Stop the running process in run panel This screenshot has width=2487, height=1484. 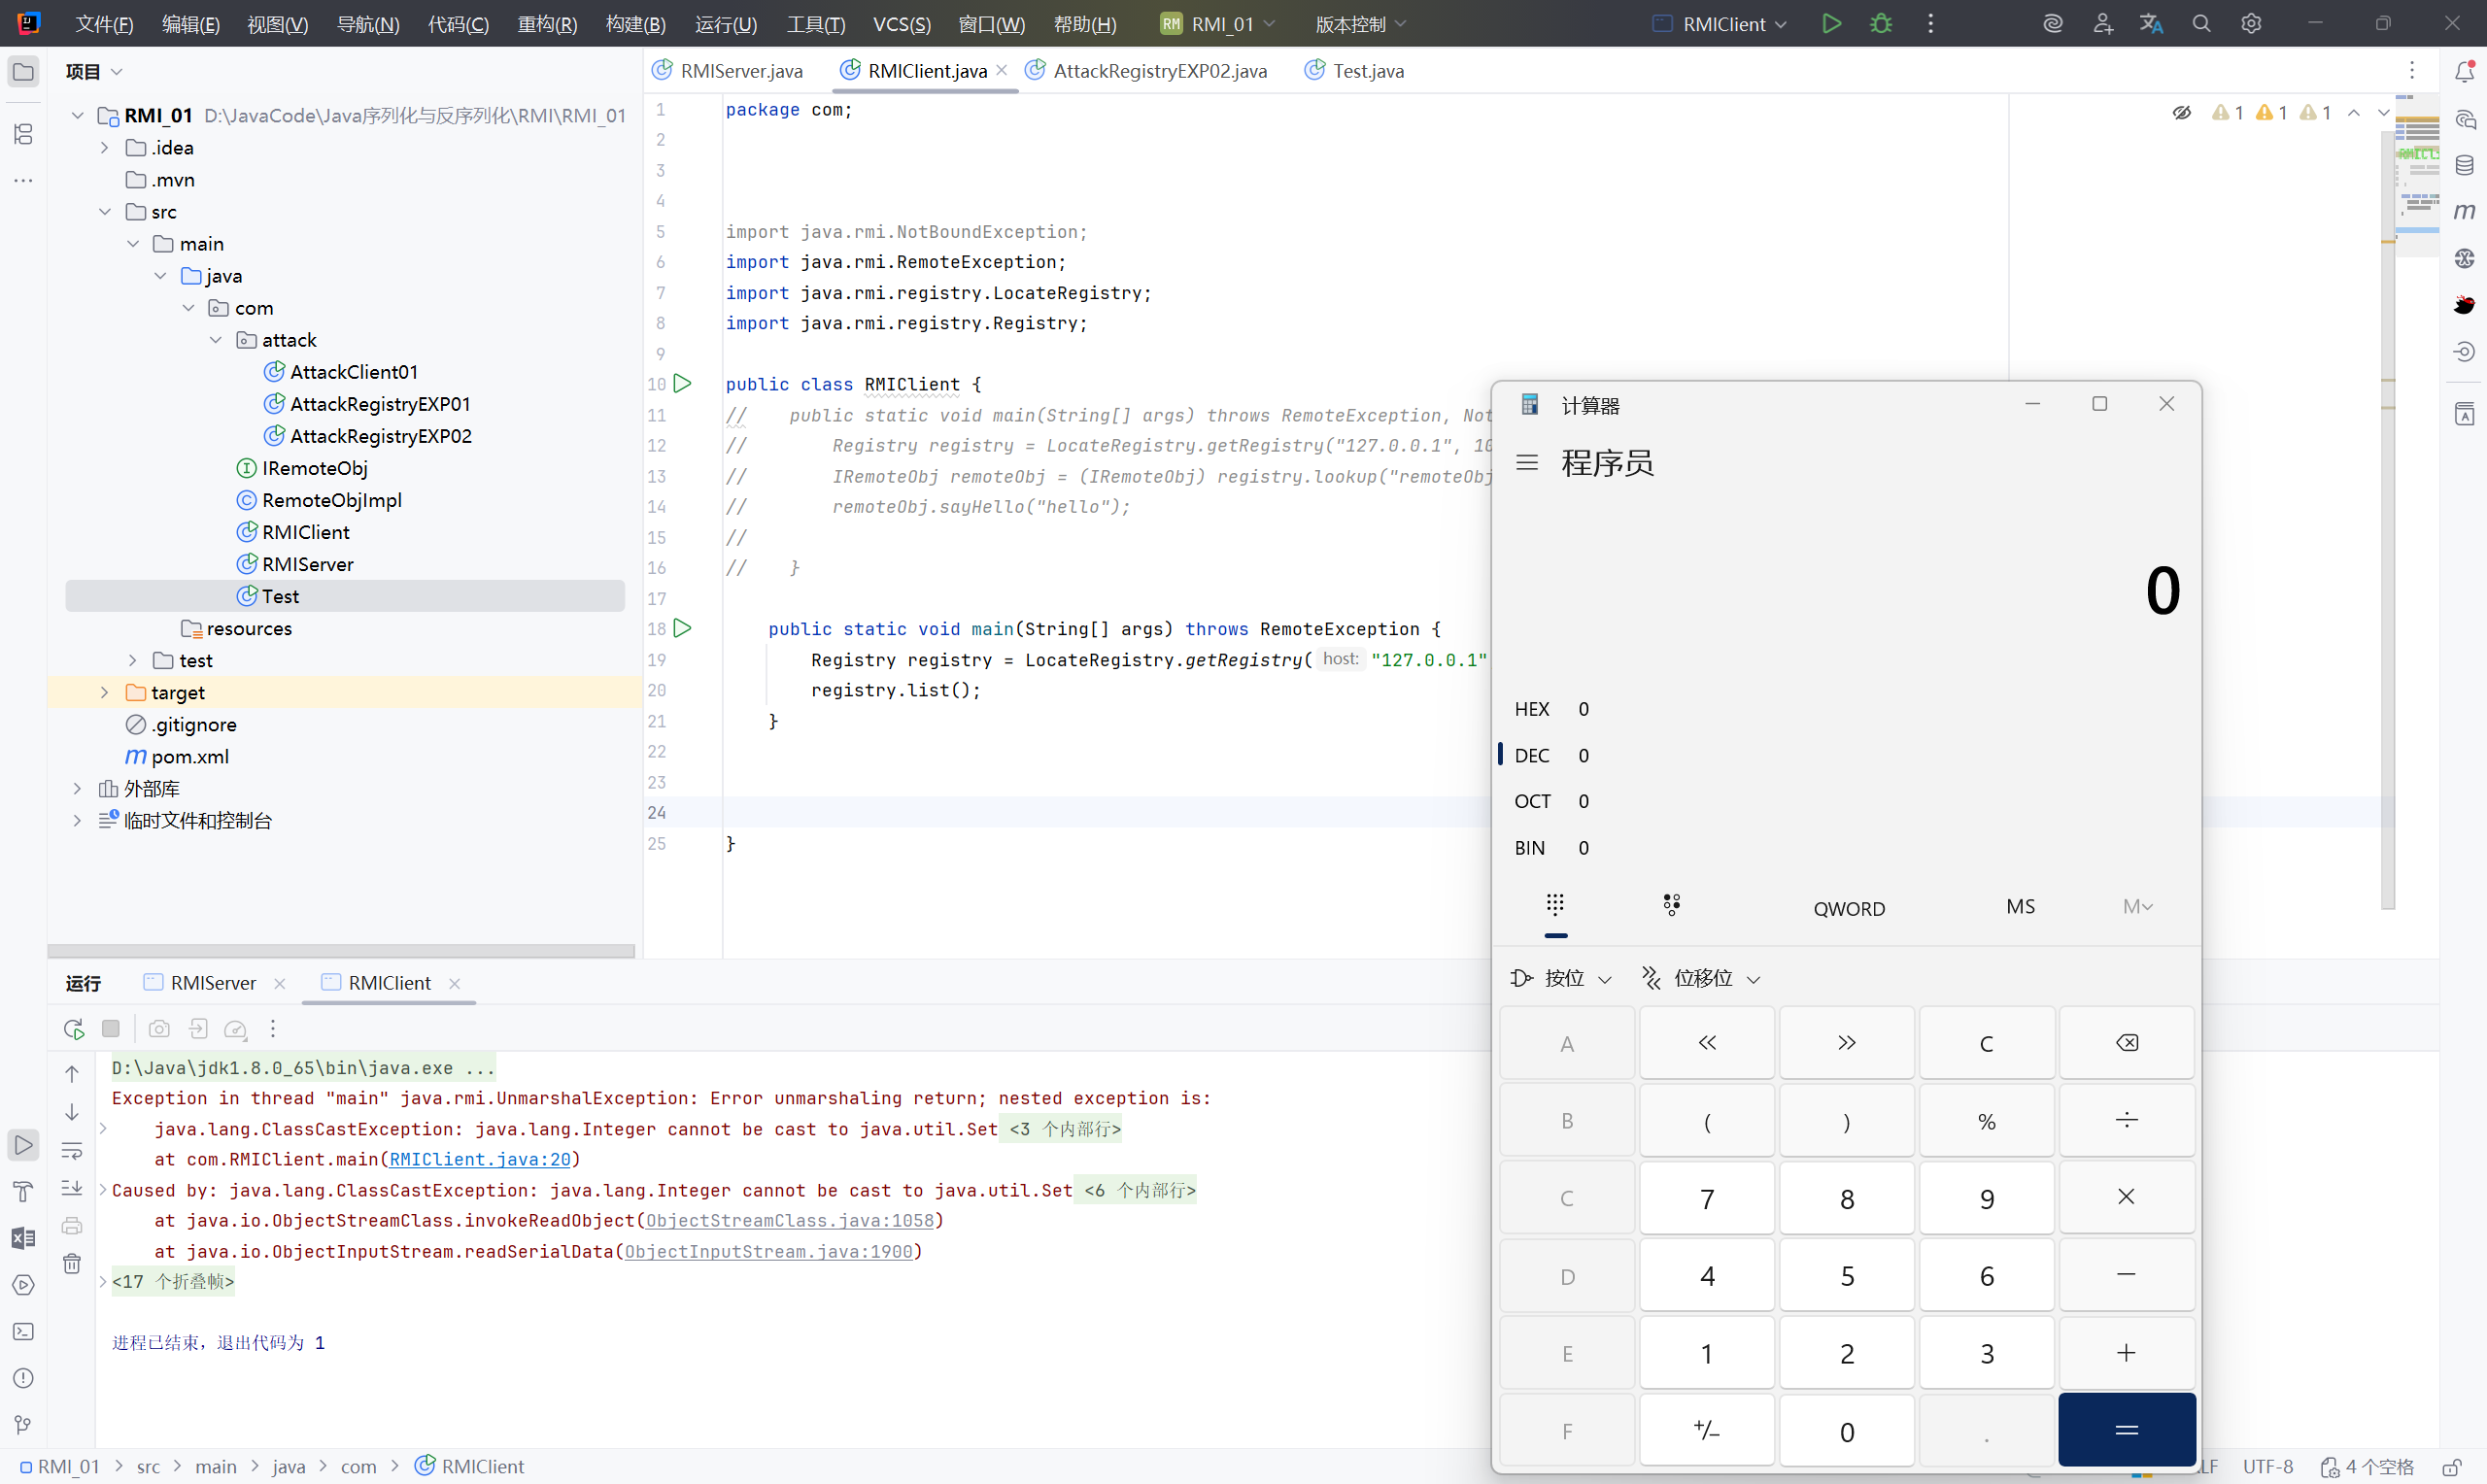click(x=111, y=1028)
